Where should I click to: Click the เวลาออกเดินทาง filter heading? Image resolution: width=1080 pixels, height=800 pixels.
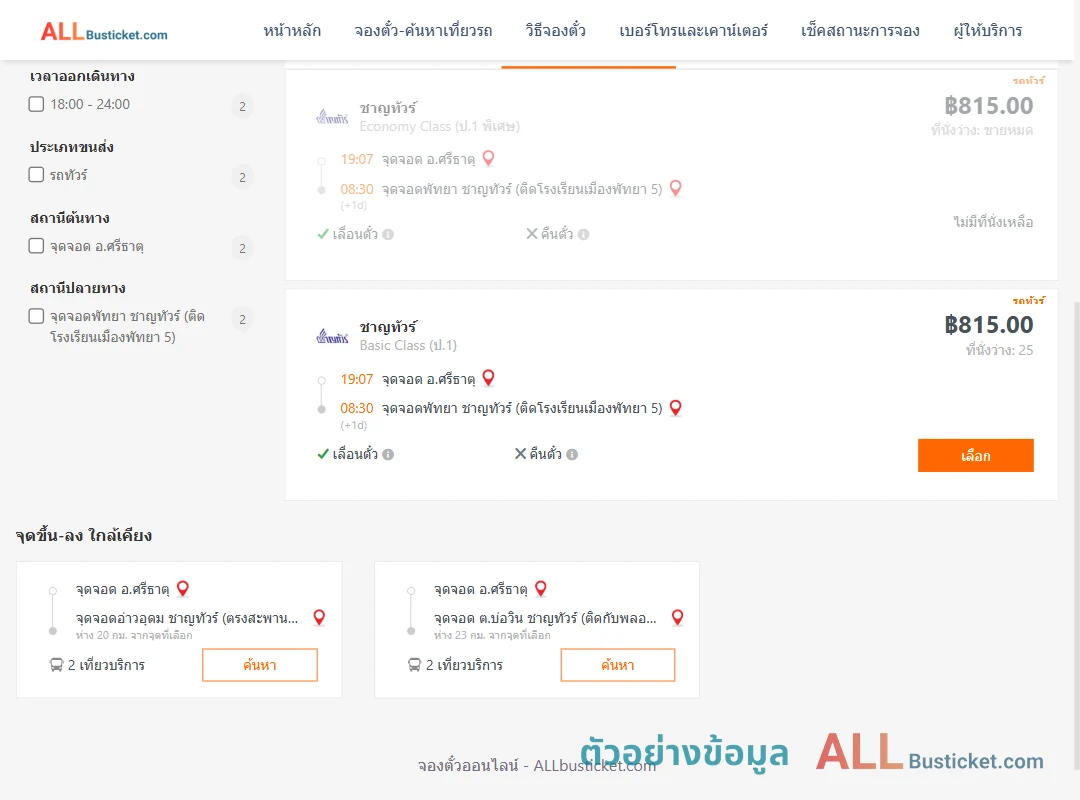click(x=82, y=76)
